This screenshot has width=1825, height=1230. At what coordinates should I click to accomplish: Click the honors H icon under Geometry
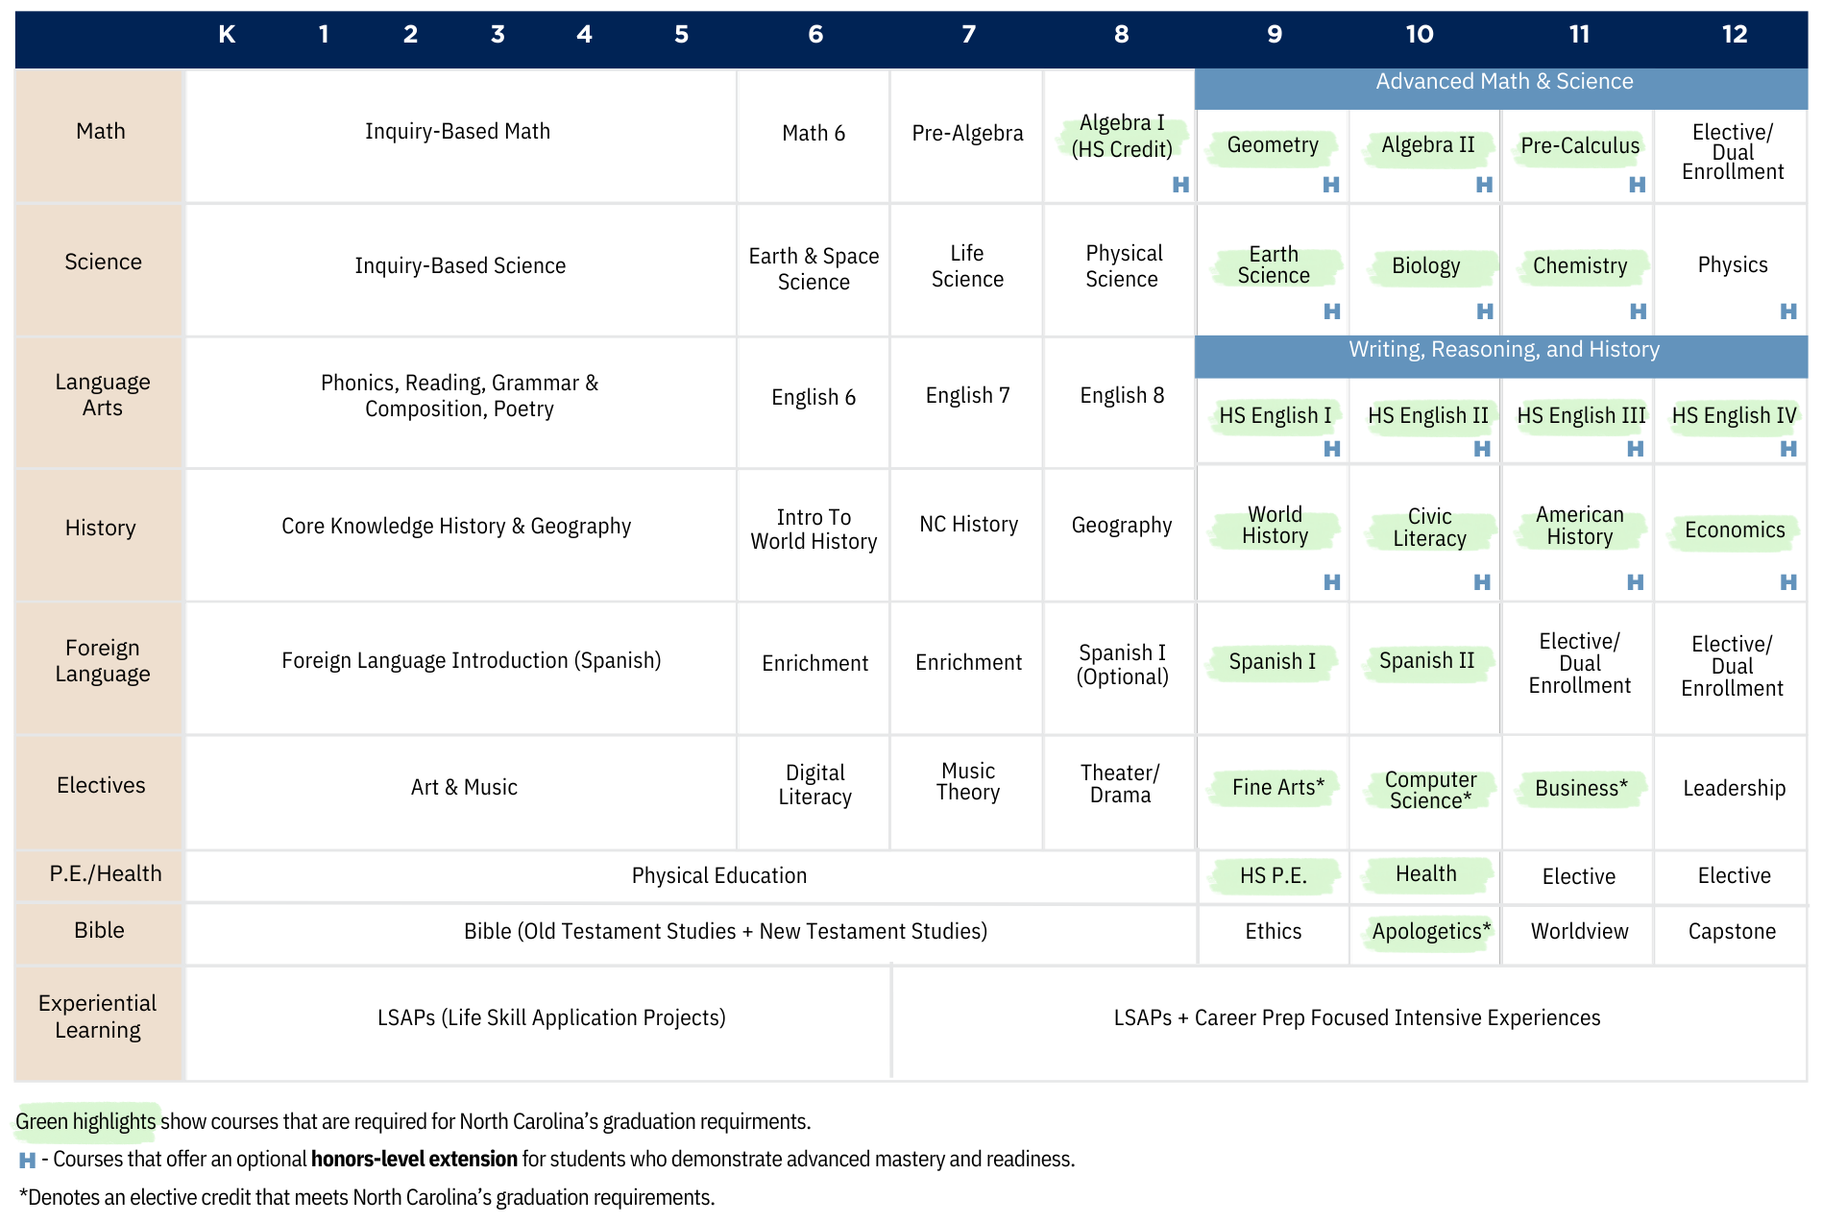(1331, 185)
